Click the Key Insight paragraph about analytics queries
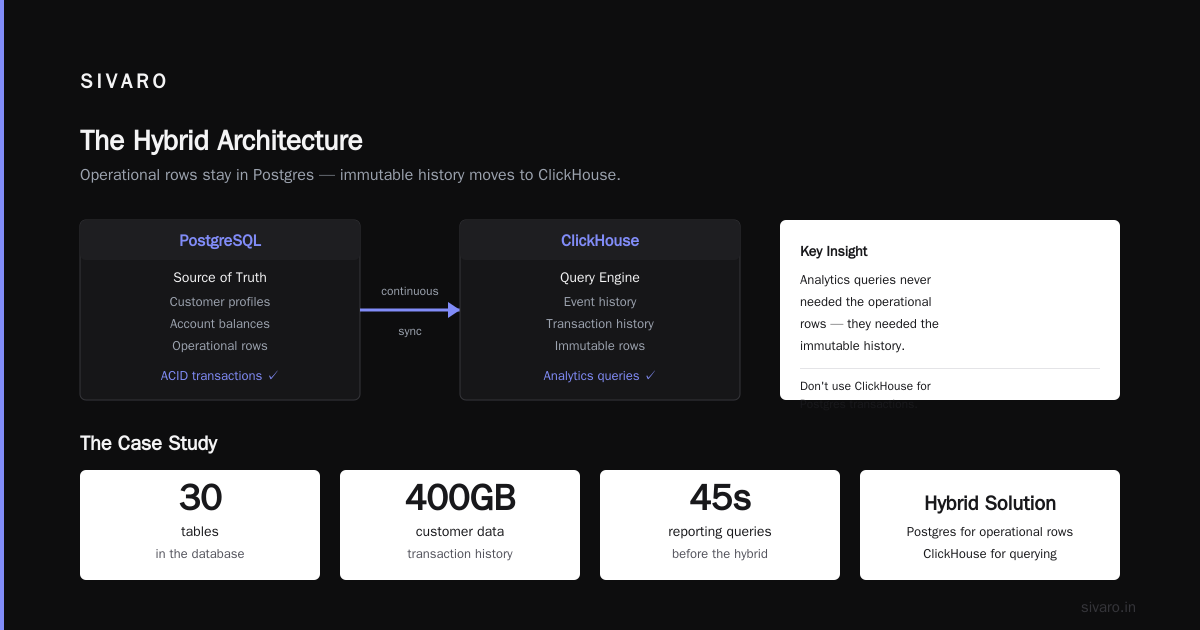The image size is (1200, 630). [x=869, y=313]
